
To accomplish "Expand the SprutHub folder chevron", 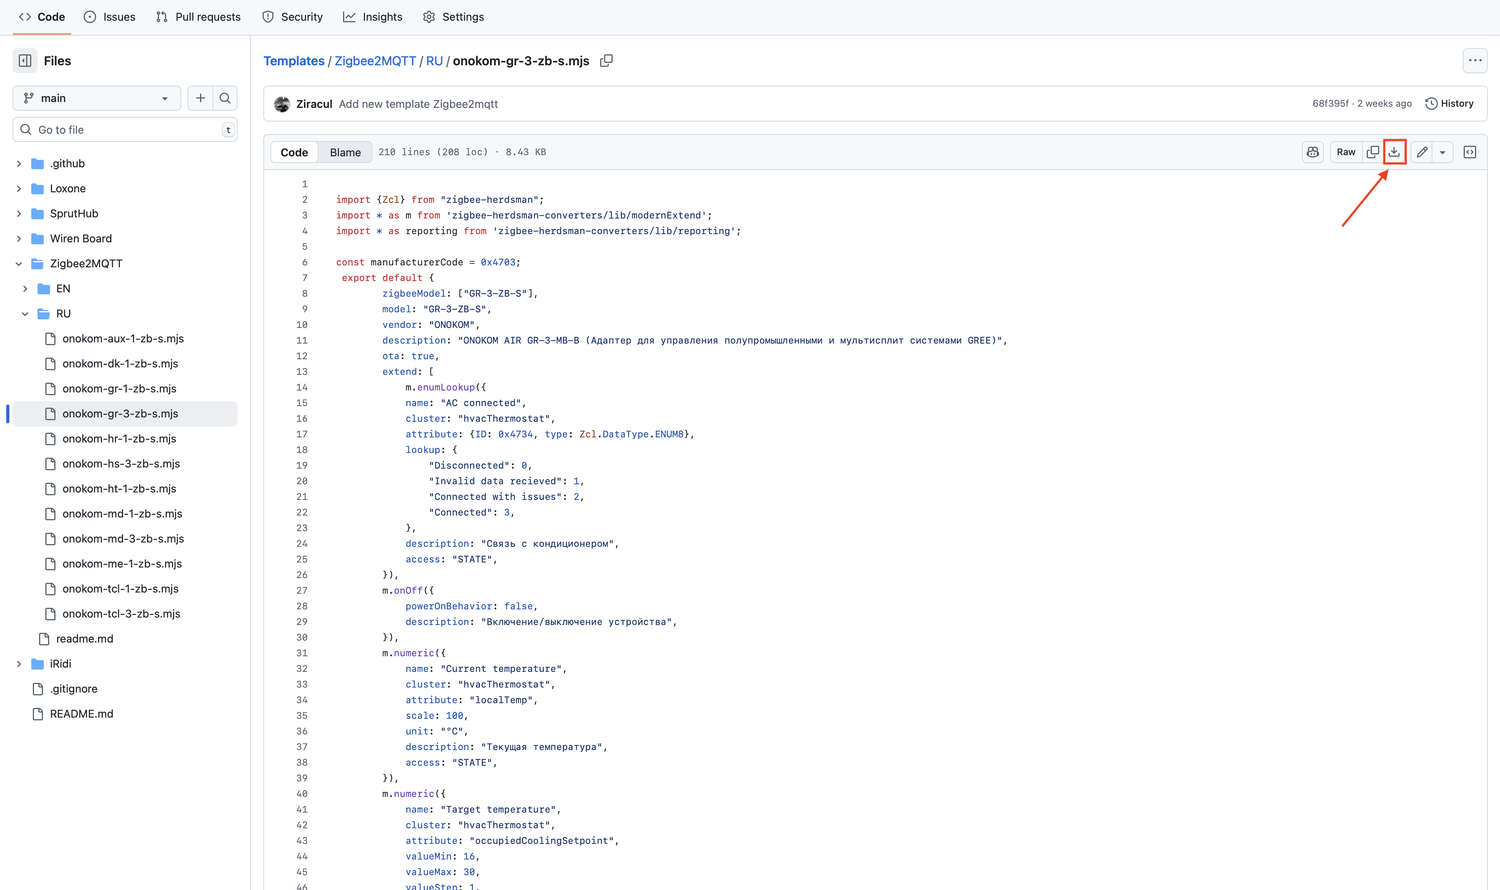I will (19, 213).
